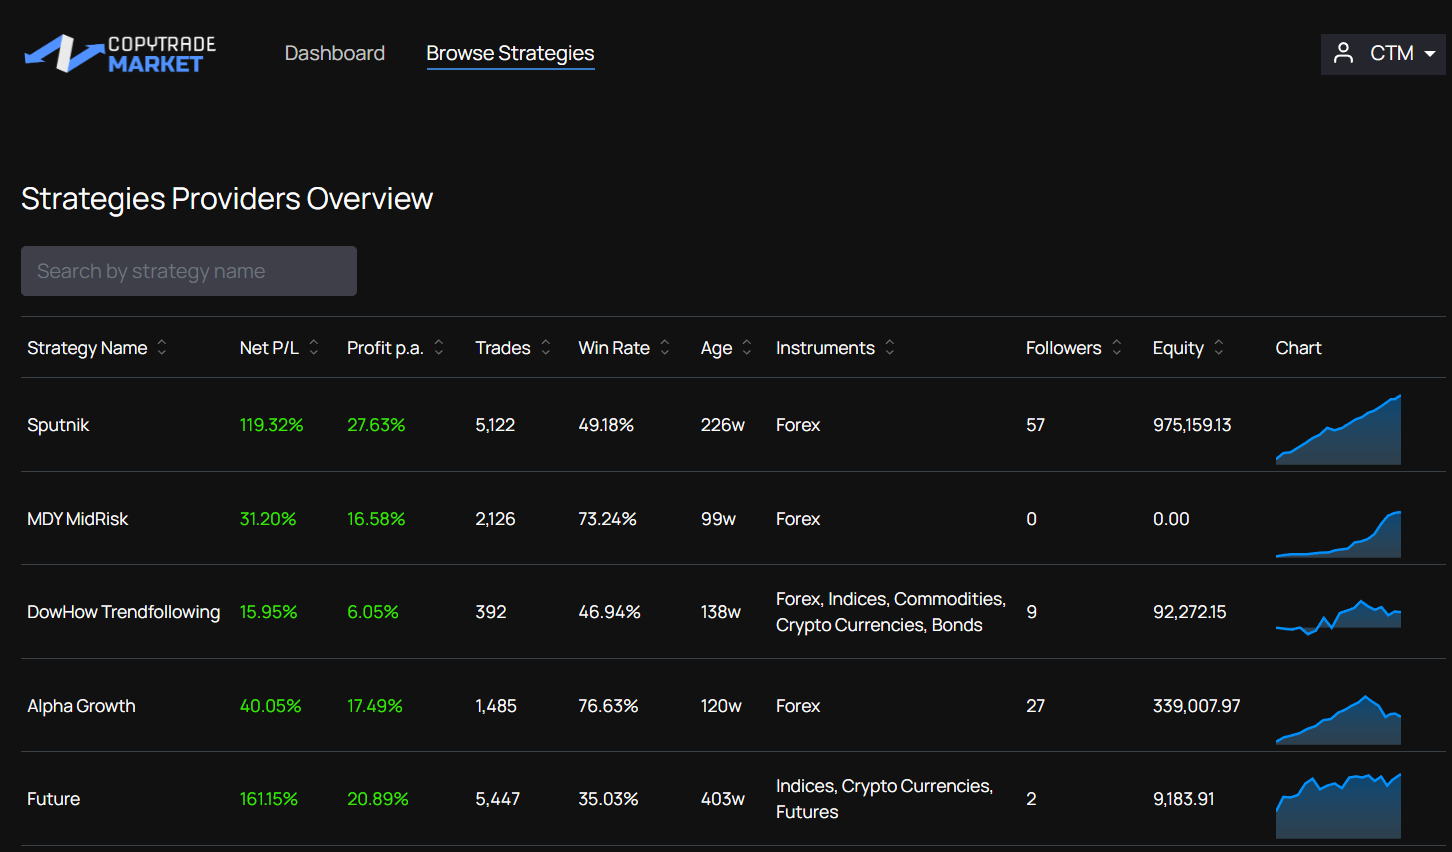This screenshot has height=852, width=1452.
Task: Click the CopyTrade Market logo
Action: click(120, 54)
